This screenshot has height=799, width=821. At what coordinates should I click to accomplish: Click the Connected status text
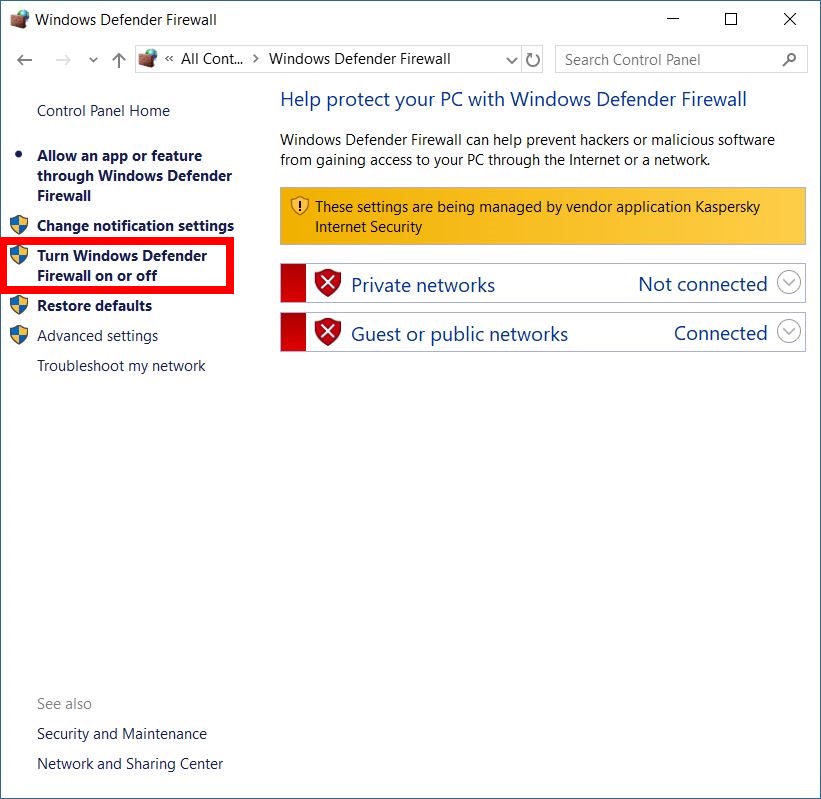tap(720, 333)
